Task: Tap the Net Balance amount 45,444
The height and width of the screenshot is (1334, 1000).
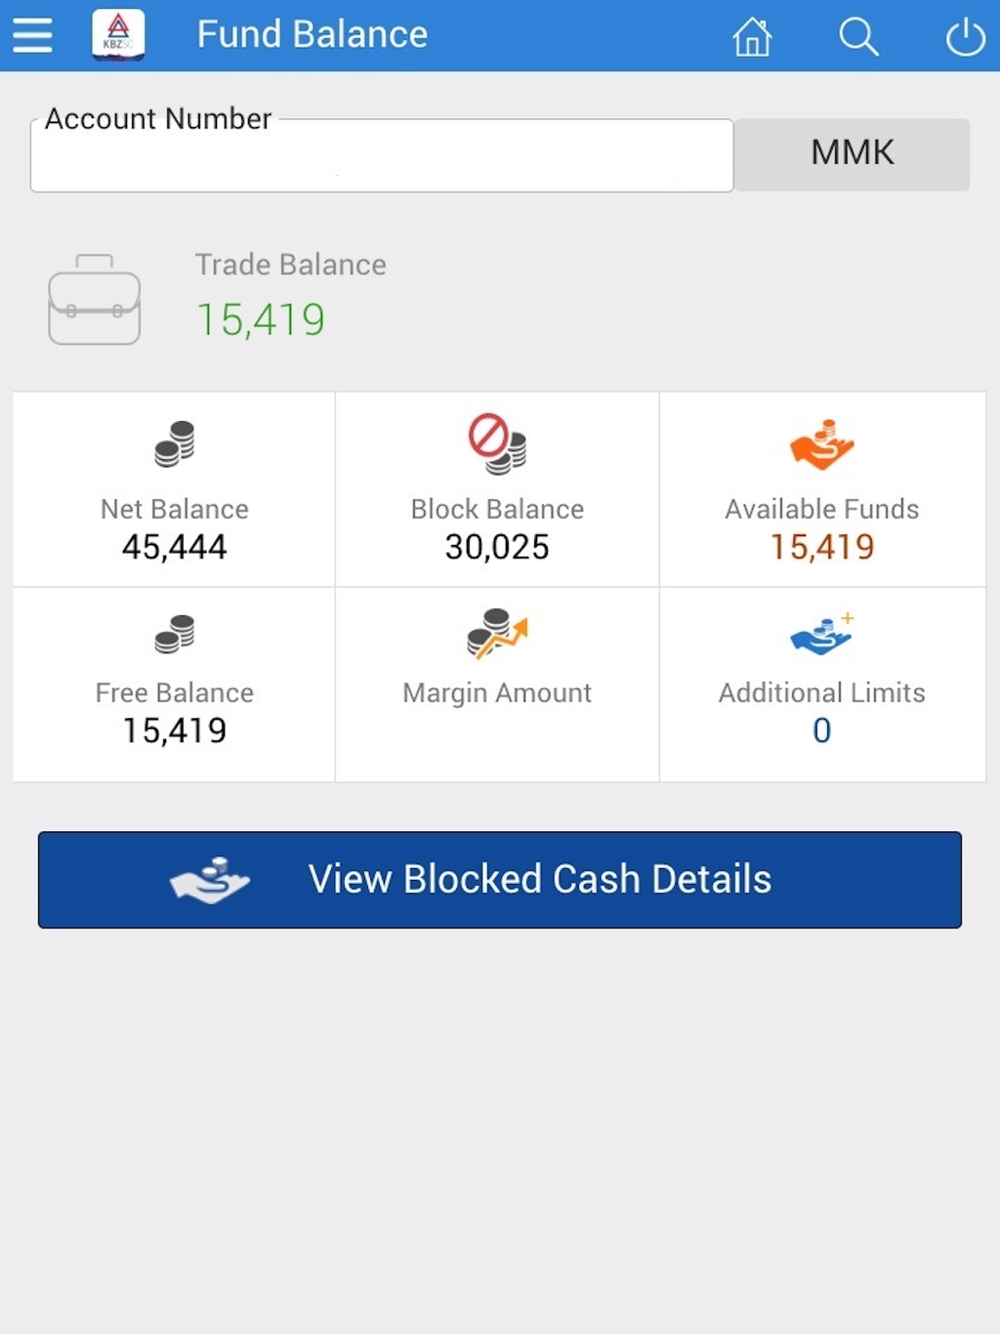Action: click(175, 547)
